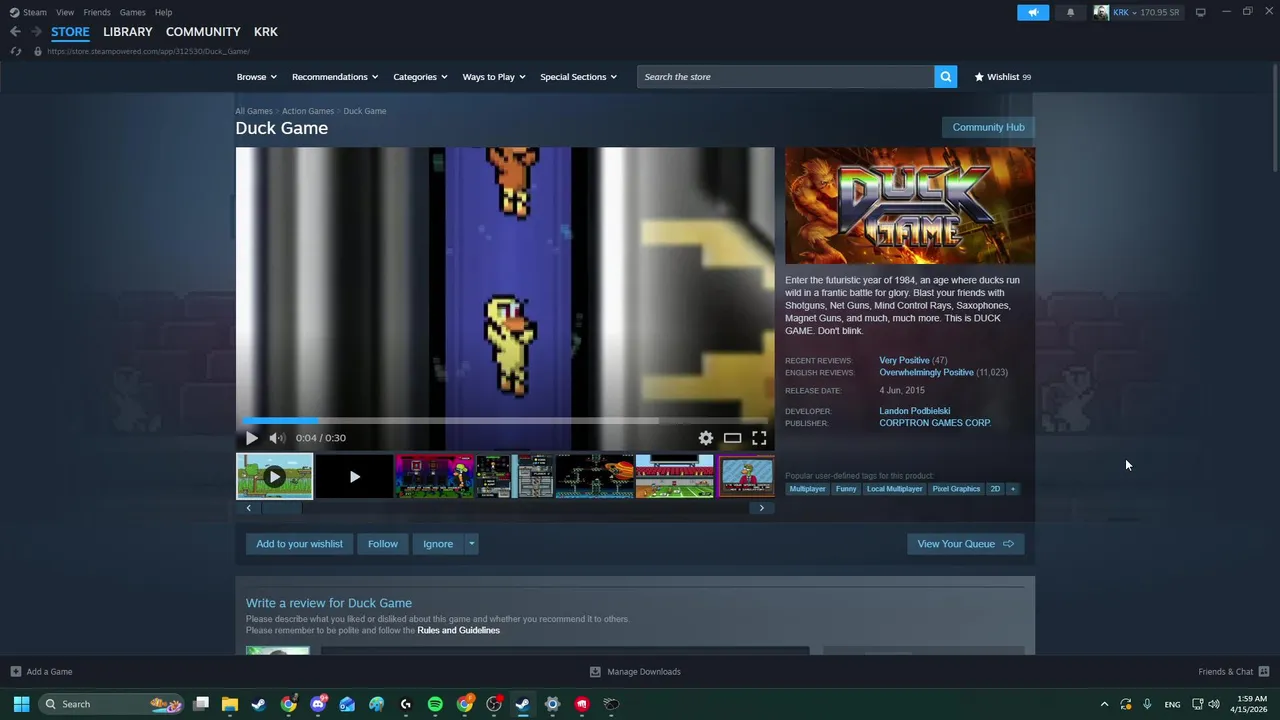1280x720 pixels.
Task: Click View Your Queue
Action: tap(965, 544)
